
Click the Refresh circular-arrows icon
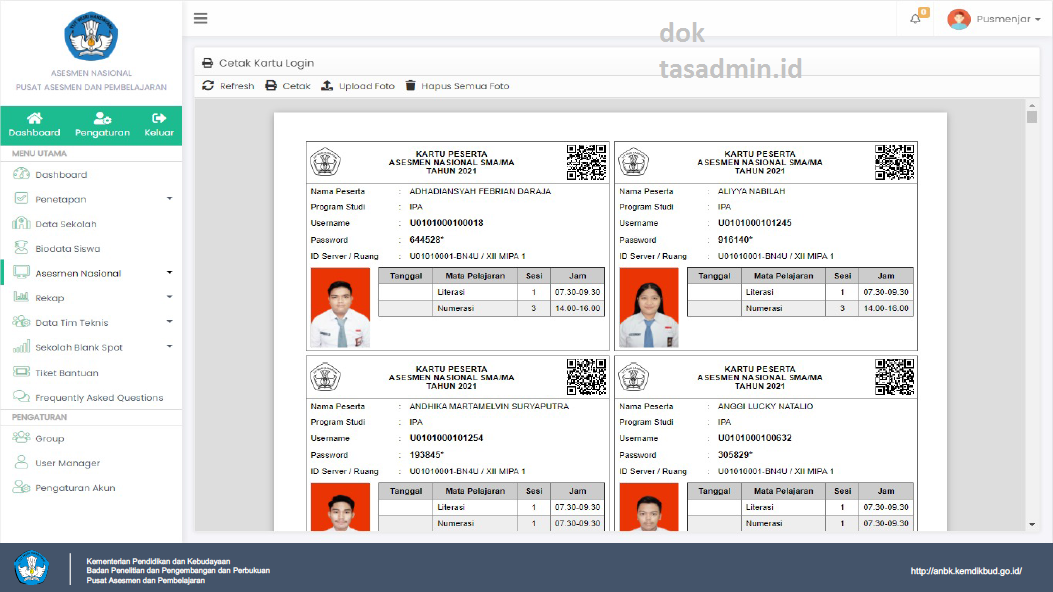207,86
